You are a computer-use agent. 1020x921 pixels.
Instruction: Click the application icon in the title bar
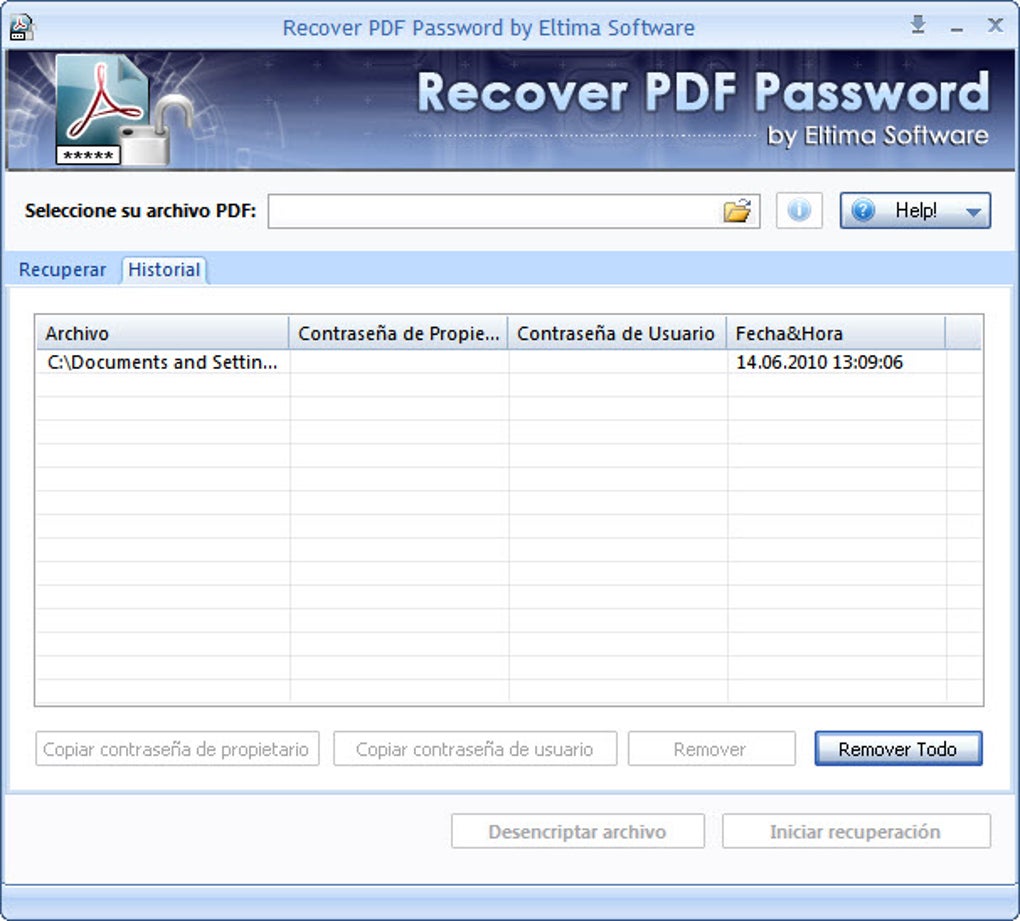tap(21, 27)
